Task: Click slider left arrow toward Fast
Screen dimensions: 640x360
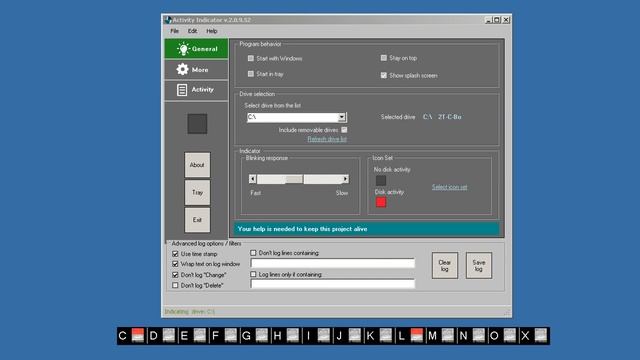Action: 253,179
